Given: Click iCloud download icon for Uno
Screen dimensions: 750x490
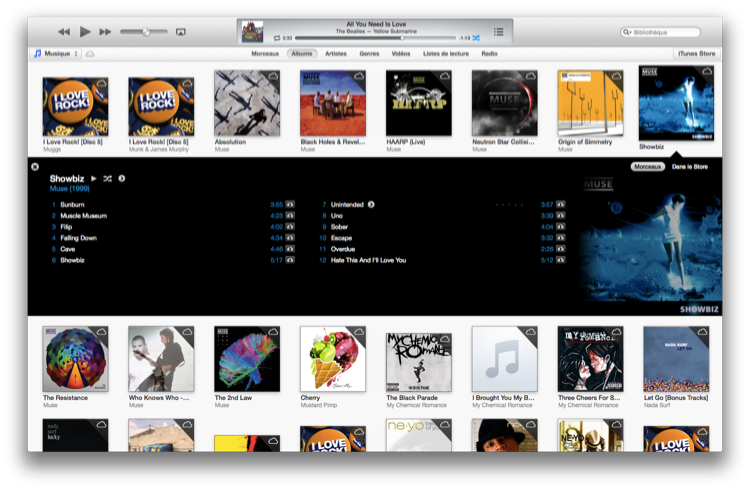Looking at the screenshot, I should pos(561,215).
